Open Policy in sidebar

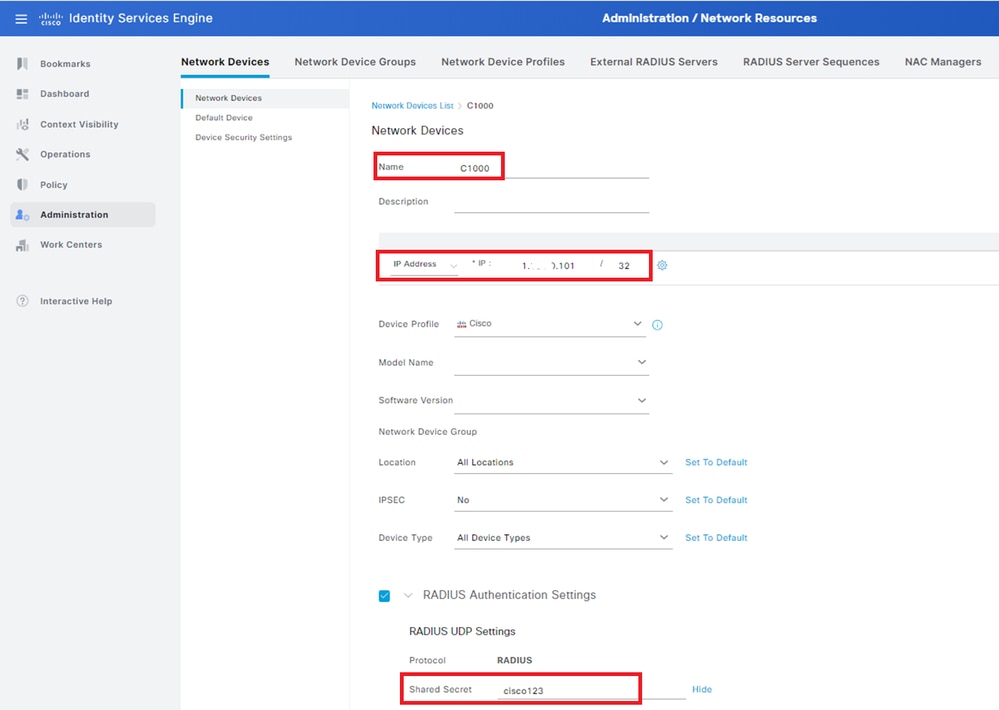(54, 185)
